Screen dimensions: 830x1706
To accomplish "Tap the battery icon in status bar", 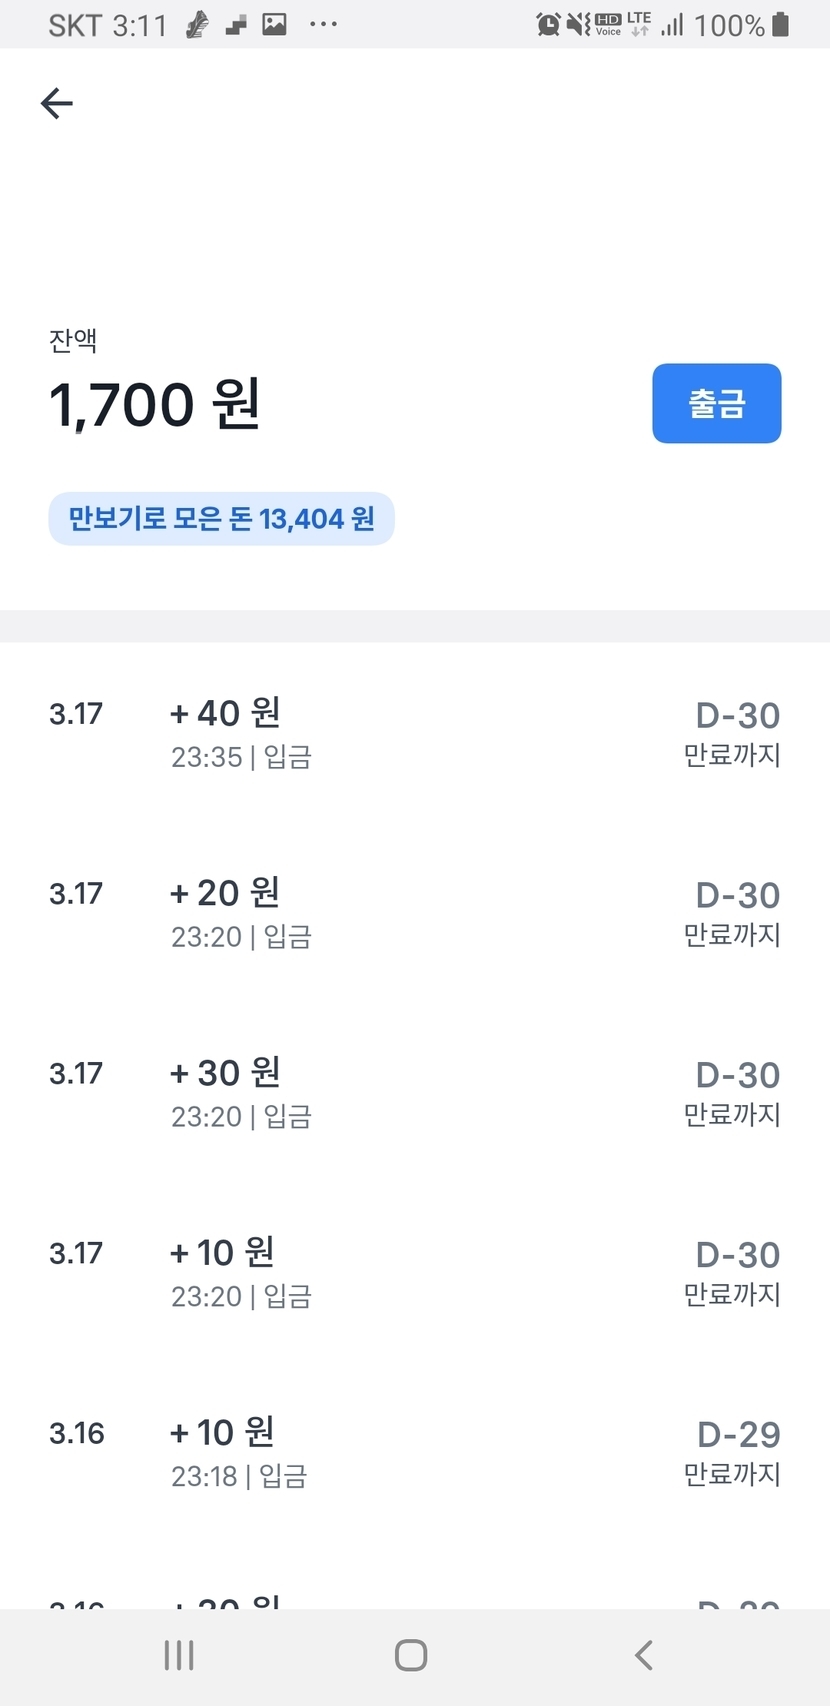I will (781, 24).
